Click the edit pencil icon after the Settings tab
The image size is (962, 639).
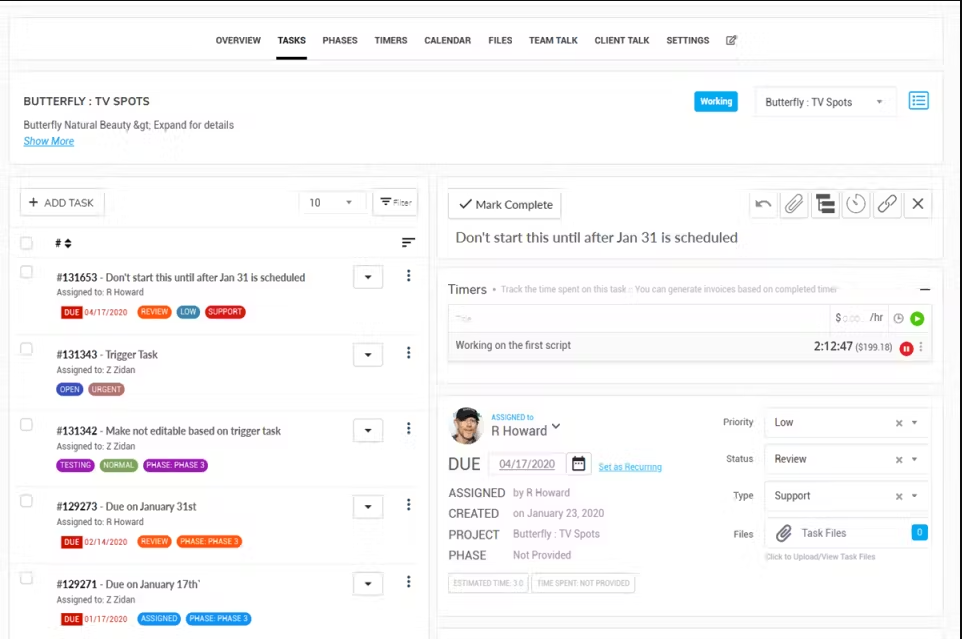(731, 40)
